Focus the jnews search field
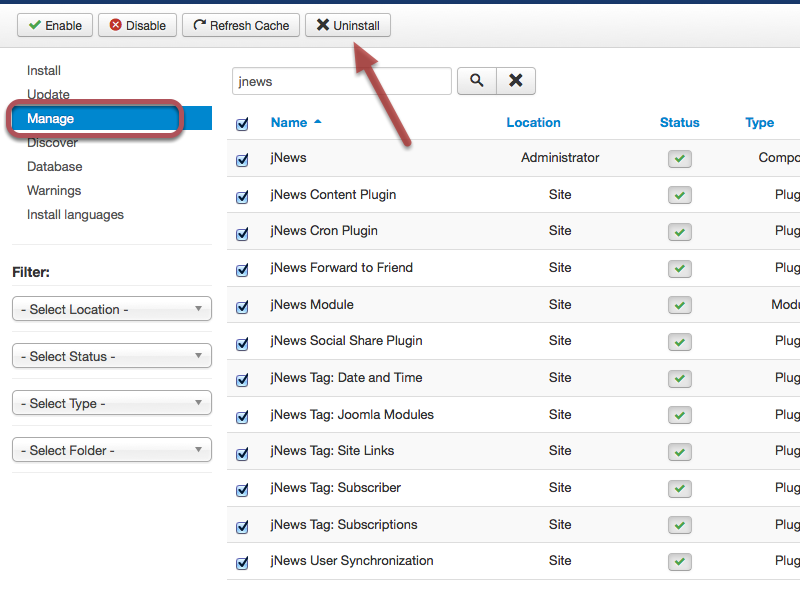 tap(342, 81)
